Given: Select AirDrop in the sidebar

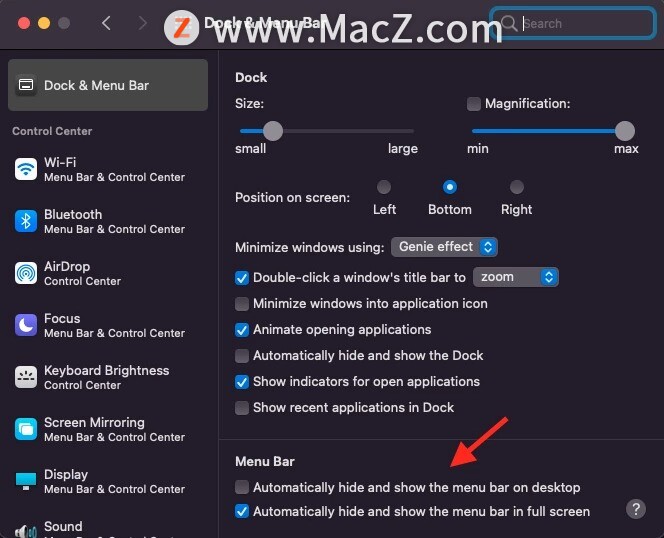Looking at the screenshot, I should click(x=108, y=273).
